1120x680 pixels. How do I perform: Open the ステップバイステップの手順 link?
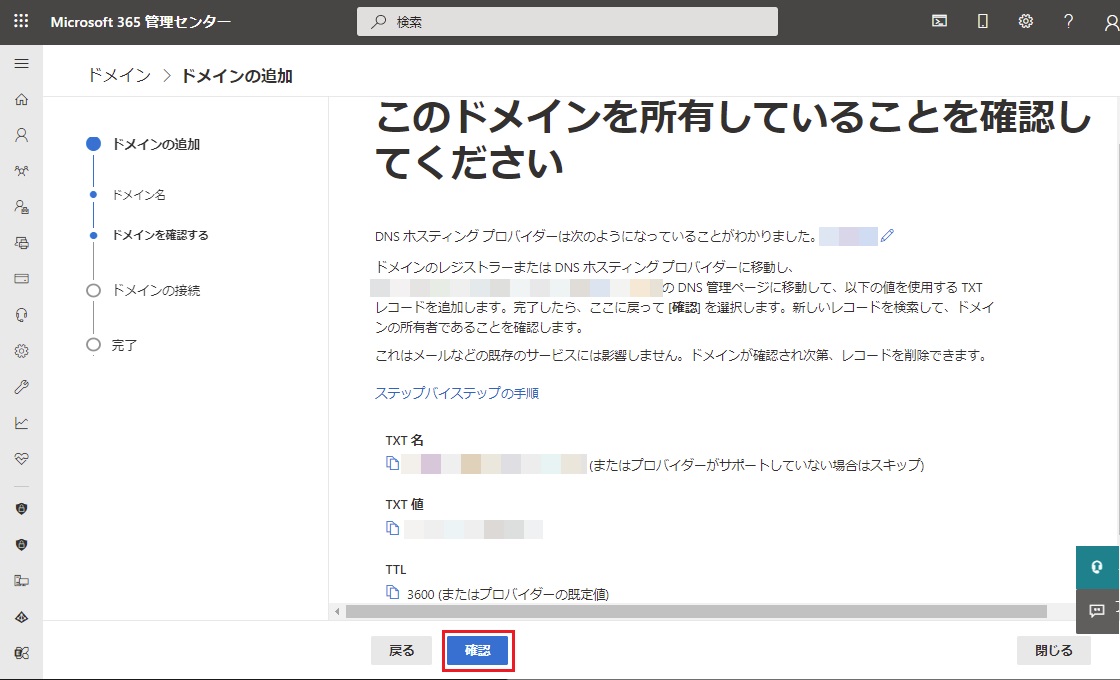457,393
